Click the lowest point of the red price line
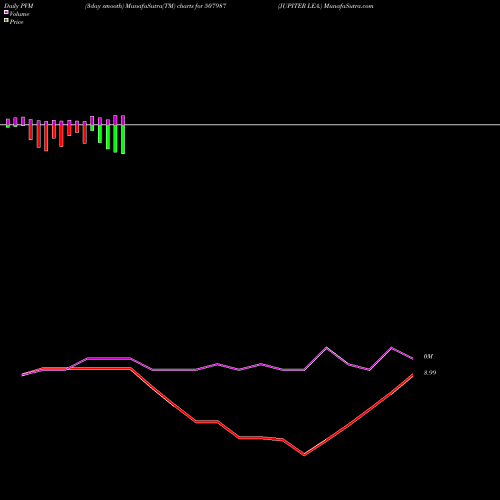 pos(304,455)
